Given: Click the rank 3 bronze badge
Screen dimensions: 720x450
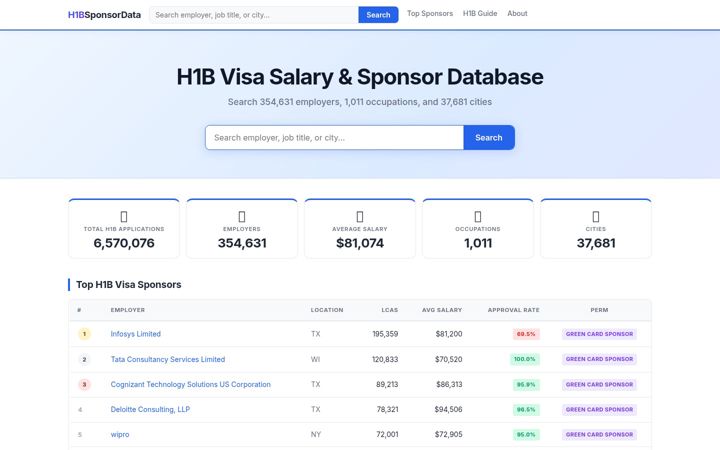Looking at the screenshot, I should click(84, 384).
